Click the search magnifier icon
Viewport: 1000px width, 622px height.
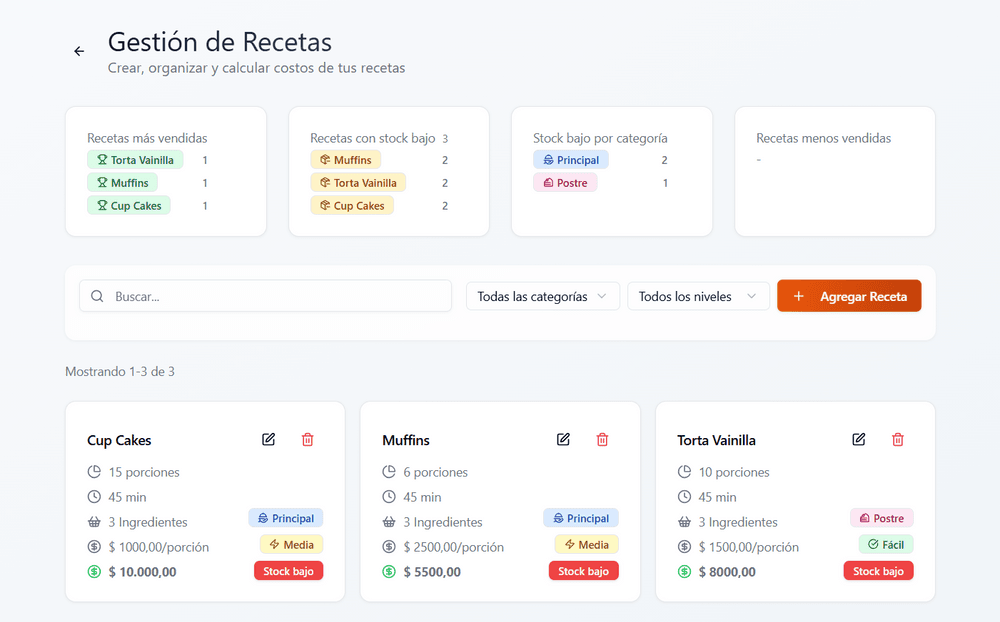(97, 296)
